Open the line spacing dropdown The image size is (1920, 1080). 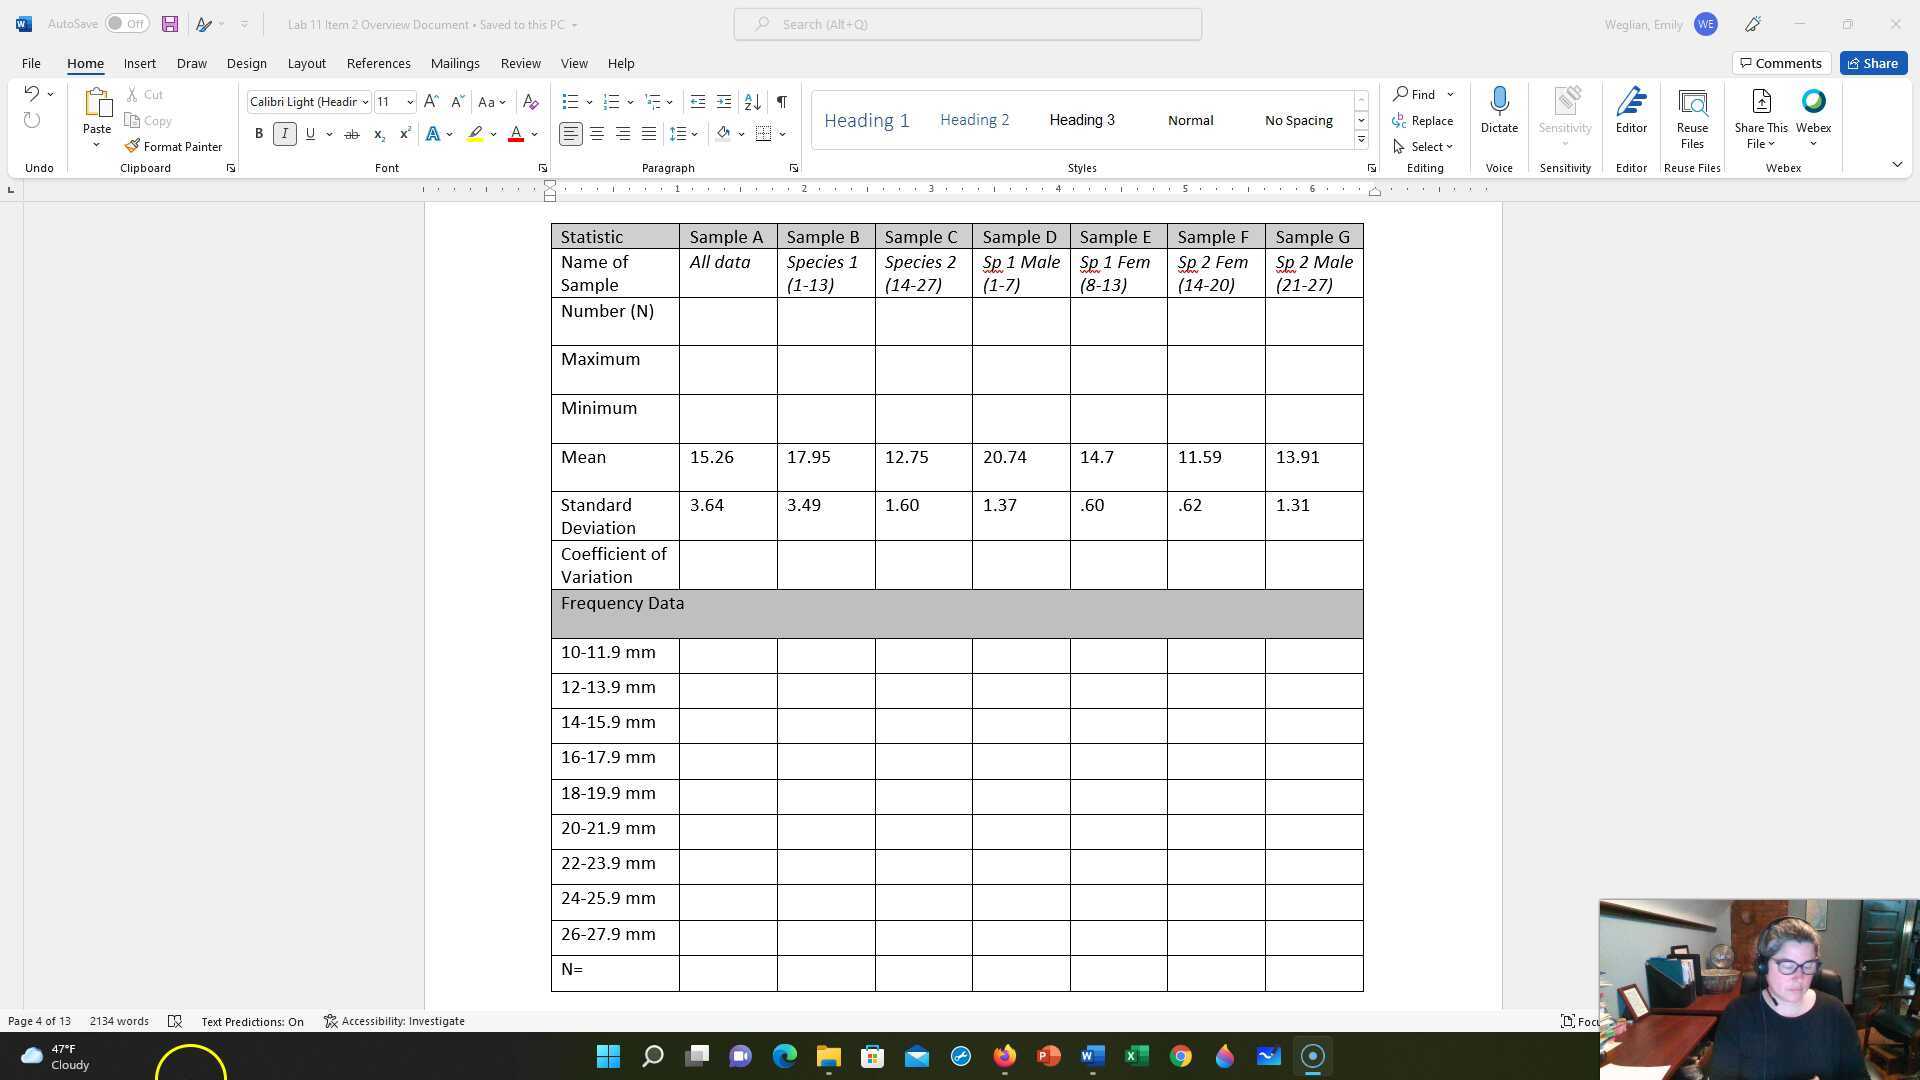683,133
